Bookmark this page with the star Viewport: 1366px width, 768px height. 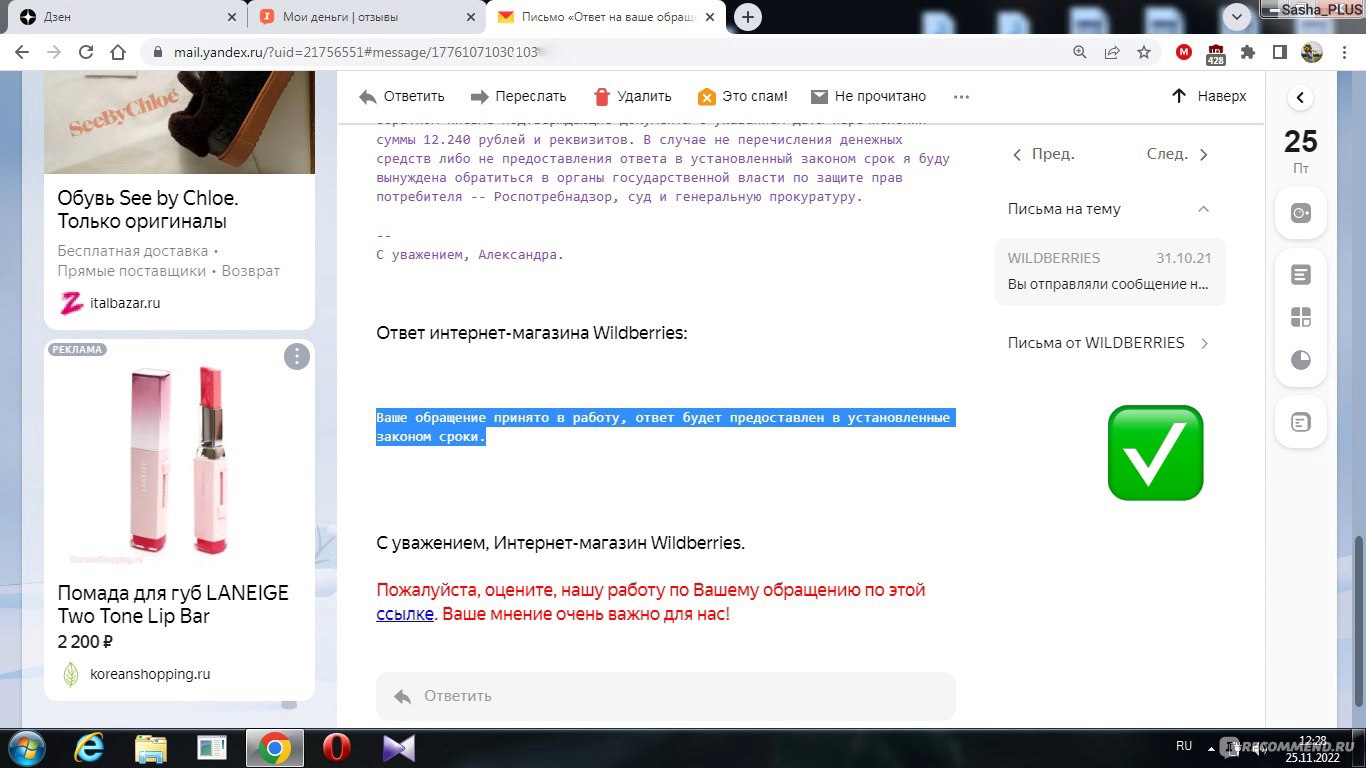[1144, 52]
